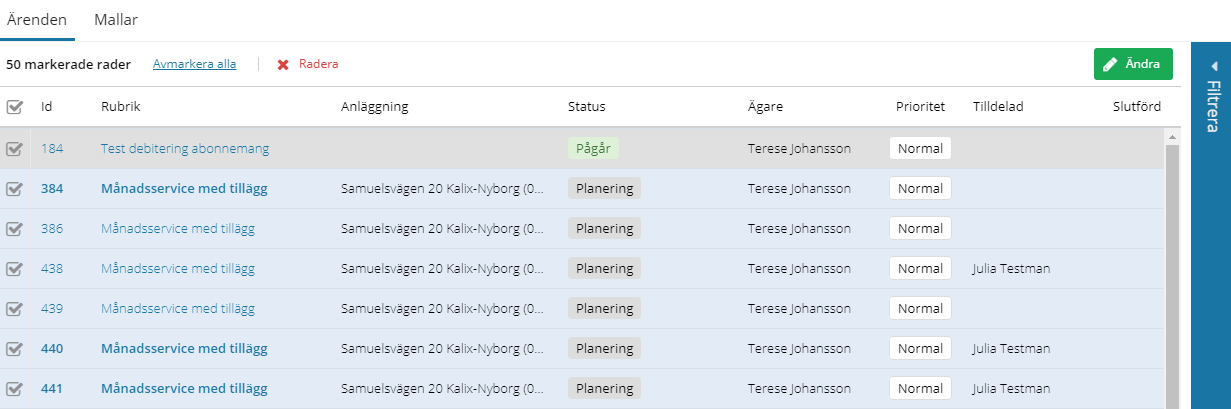Uncheck the checkbox for row 441

[x=14, y=388]
